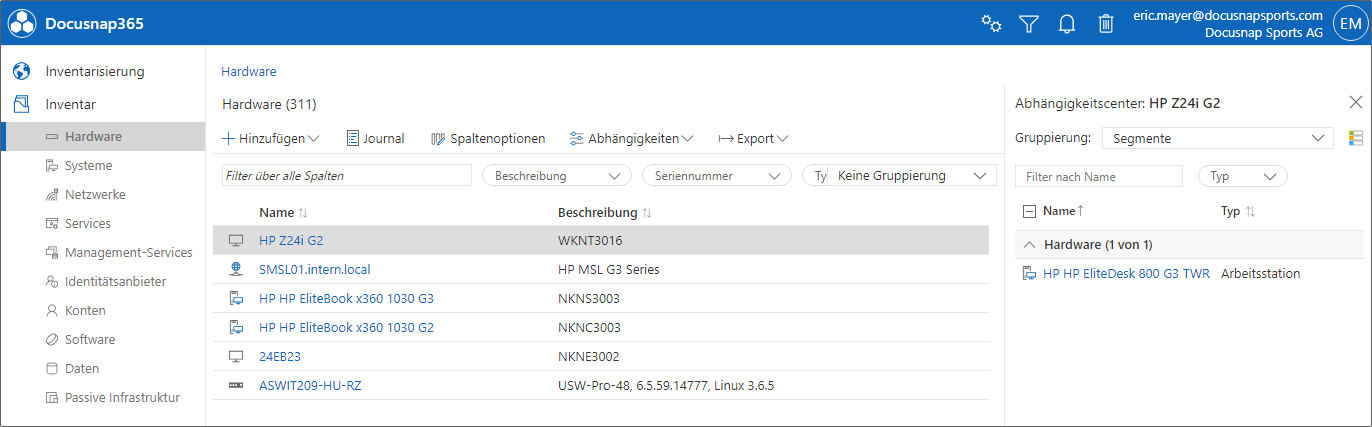Click the Docusnap365 logo icon
This screenshot has height=427, width=1372.
point(23,23)
